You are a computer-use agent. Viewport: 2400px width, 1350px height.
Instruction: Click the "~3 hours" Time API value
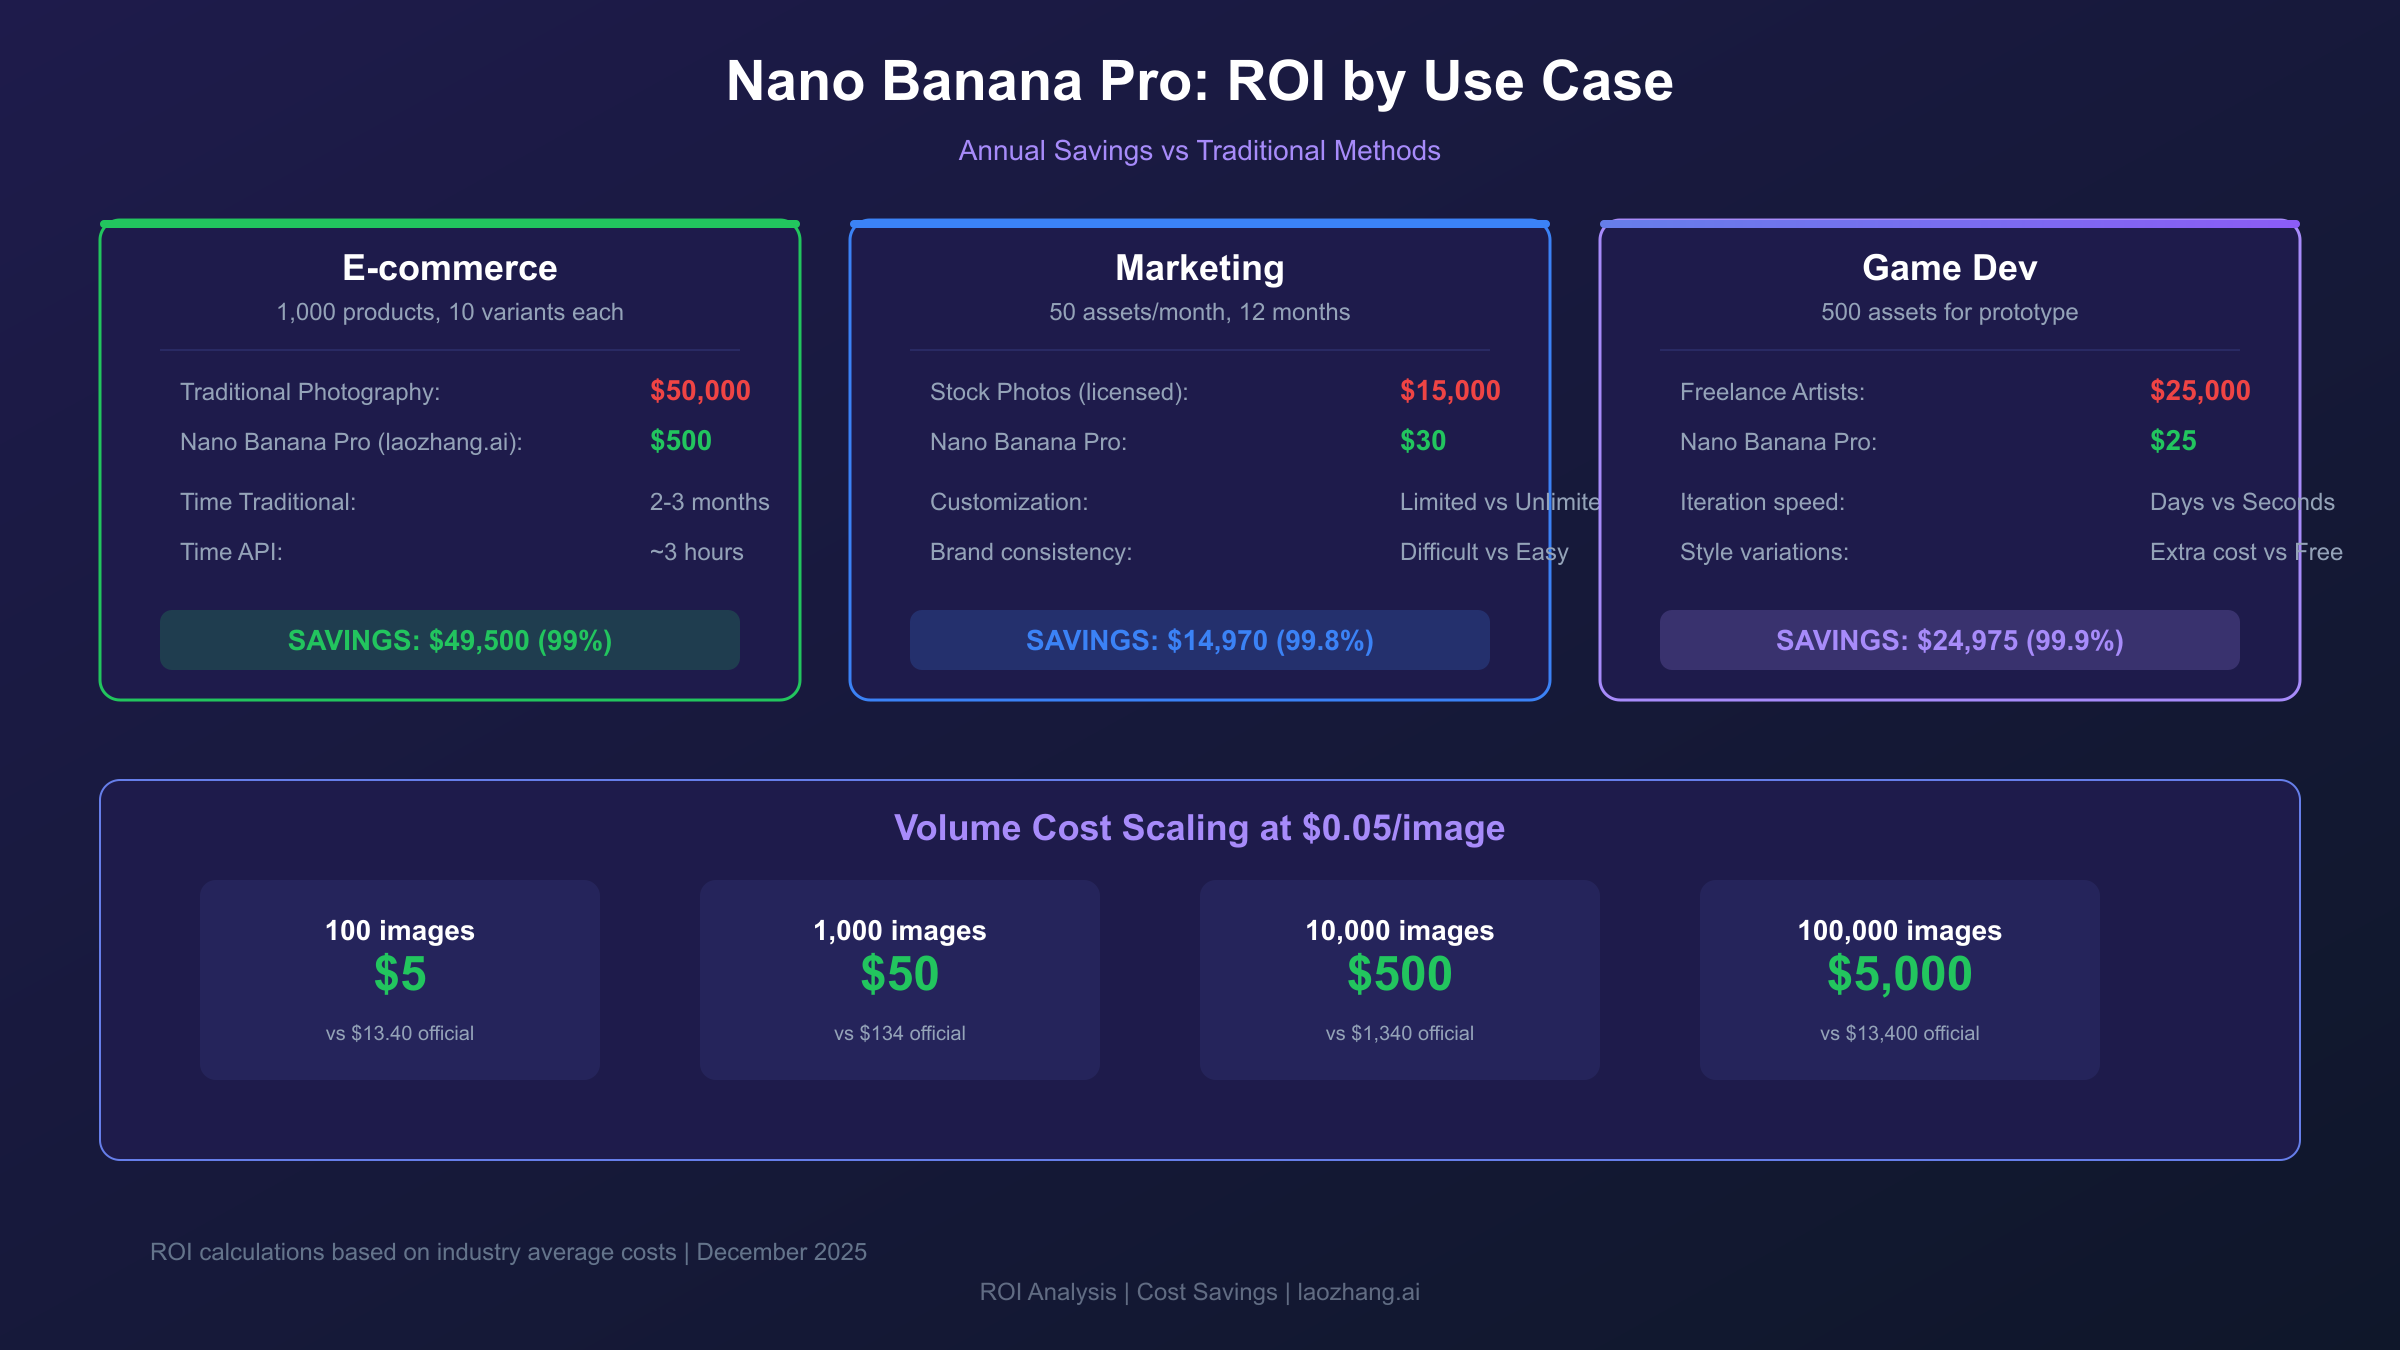click(697, 552)
